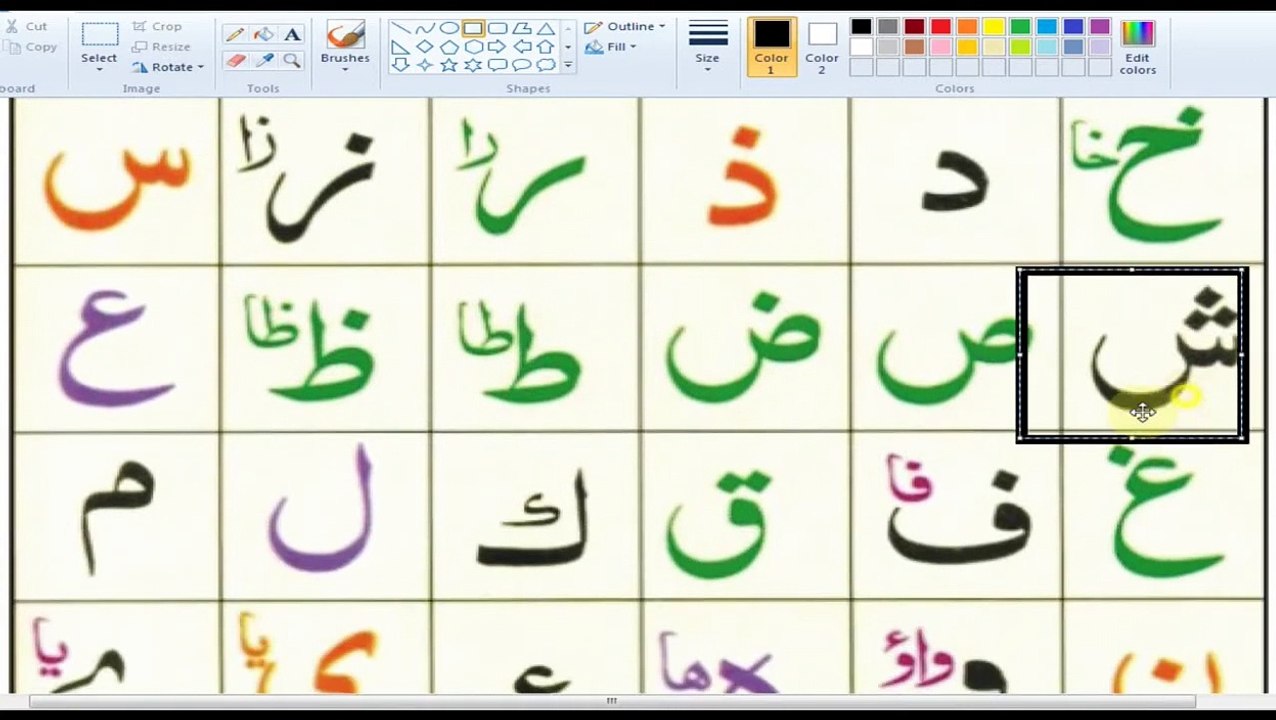Select the Text tool
The height and width of the screenshot is (720, 1276).
pos(292,35)
